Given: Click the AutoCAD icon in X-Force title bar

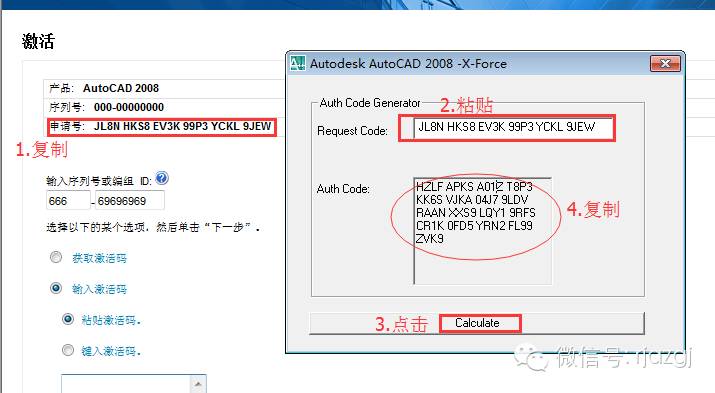Looking at the screenshot, I should (x=298, y=63).
